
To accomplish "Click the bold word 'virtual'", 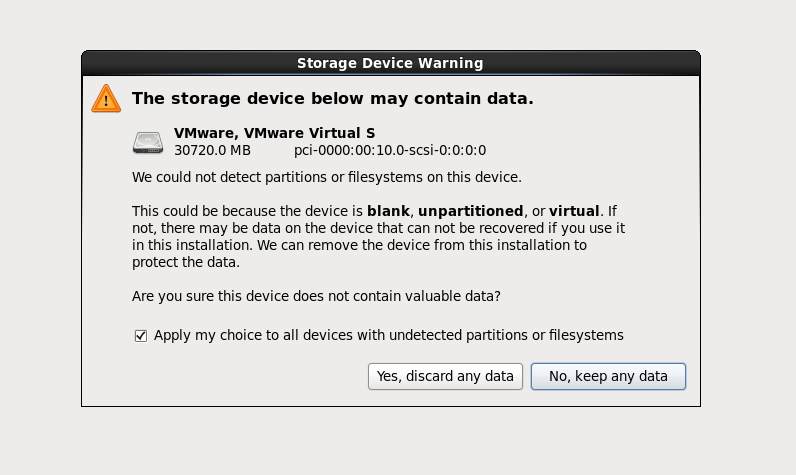I will pos(573,212).
